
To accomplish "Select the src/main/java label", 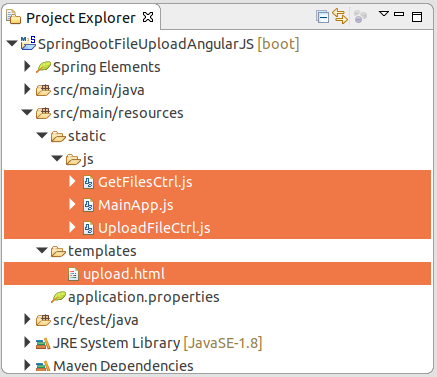I will coord(99,90).
